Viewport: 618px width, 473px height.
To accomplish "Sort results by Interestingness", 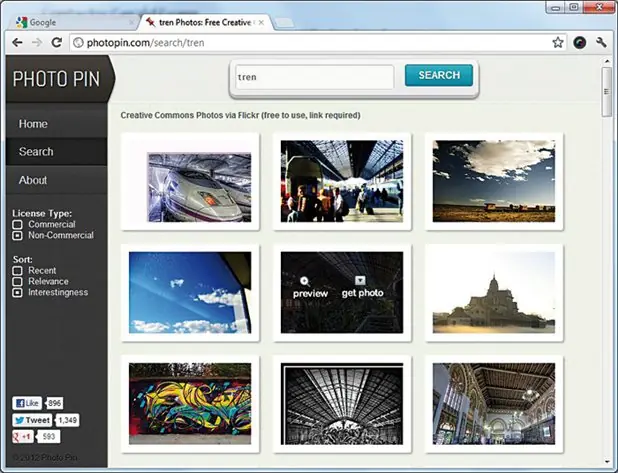I will coord(17,292).
